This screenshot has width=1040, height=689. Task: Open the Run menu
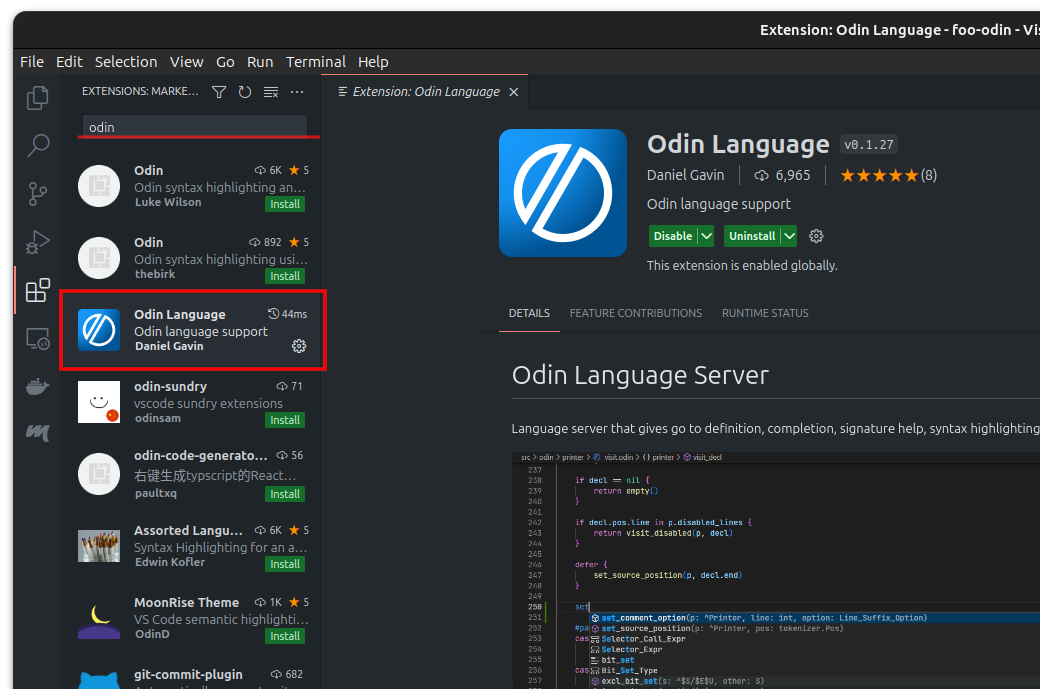[260, 62]
